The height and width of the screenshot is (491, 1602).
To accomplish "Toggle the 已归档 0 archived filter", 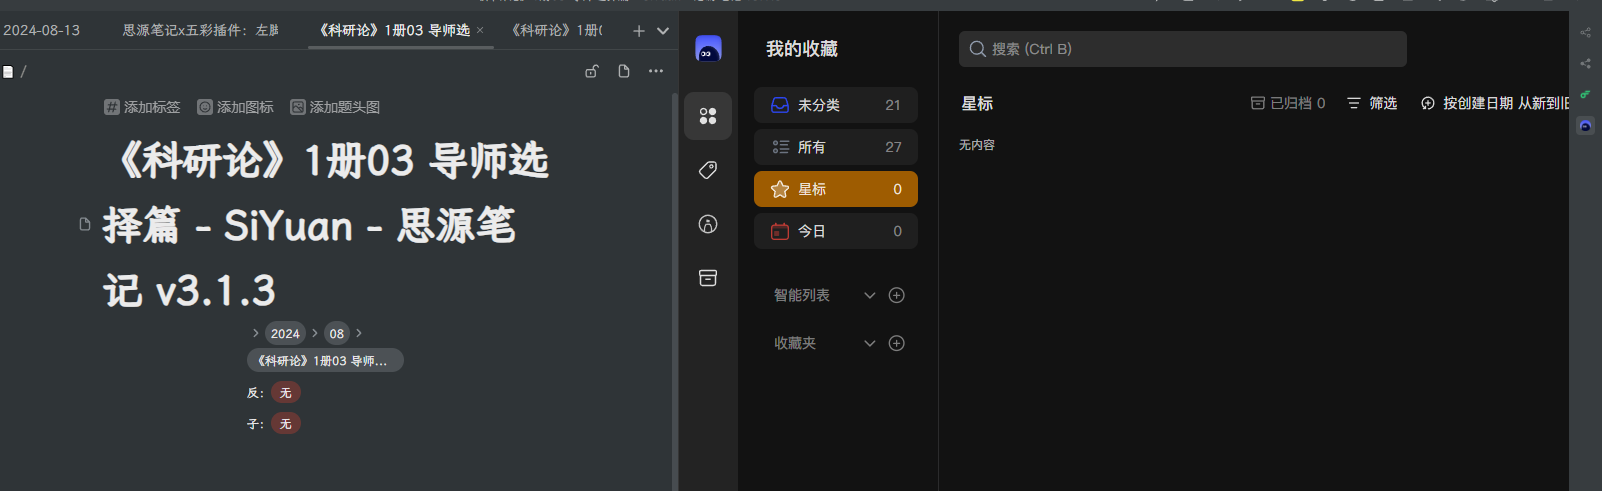I will coord(1288,103).
